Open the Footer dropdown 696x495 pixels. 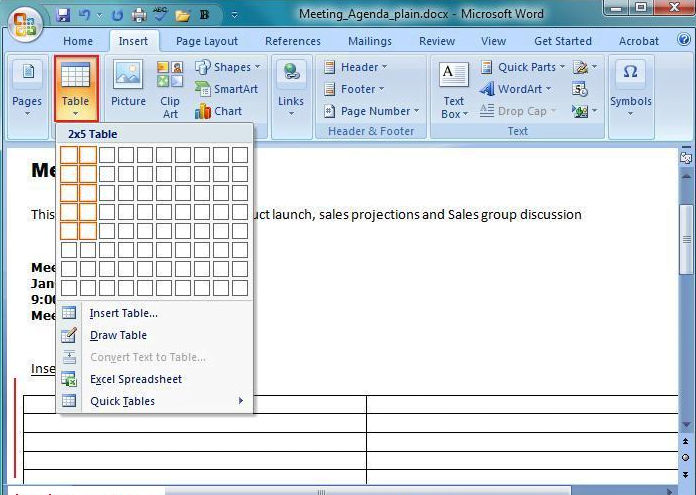tap(354, 89)
